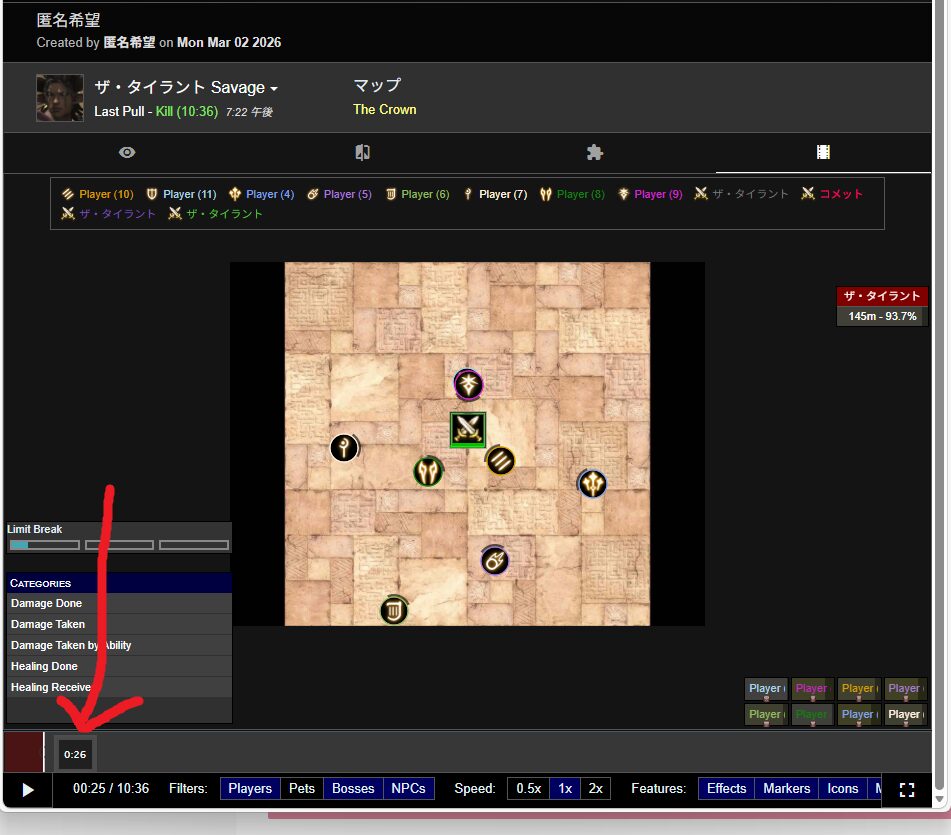Toggle the Pets filter
This screenshot has height=835, width=951.
tap(302, 788)
